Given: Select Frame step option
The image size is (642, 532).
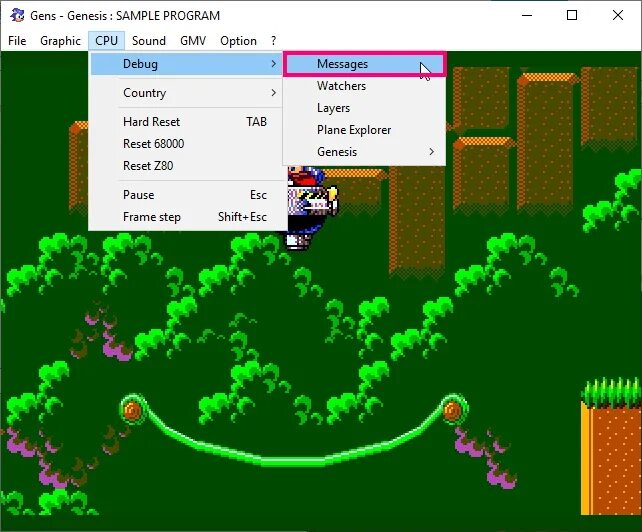Looking at the screenshot, I should [186, 217].
